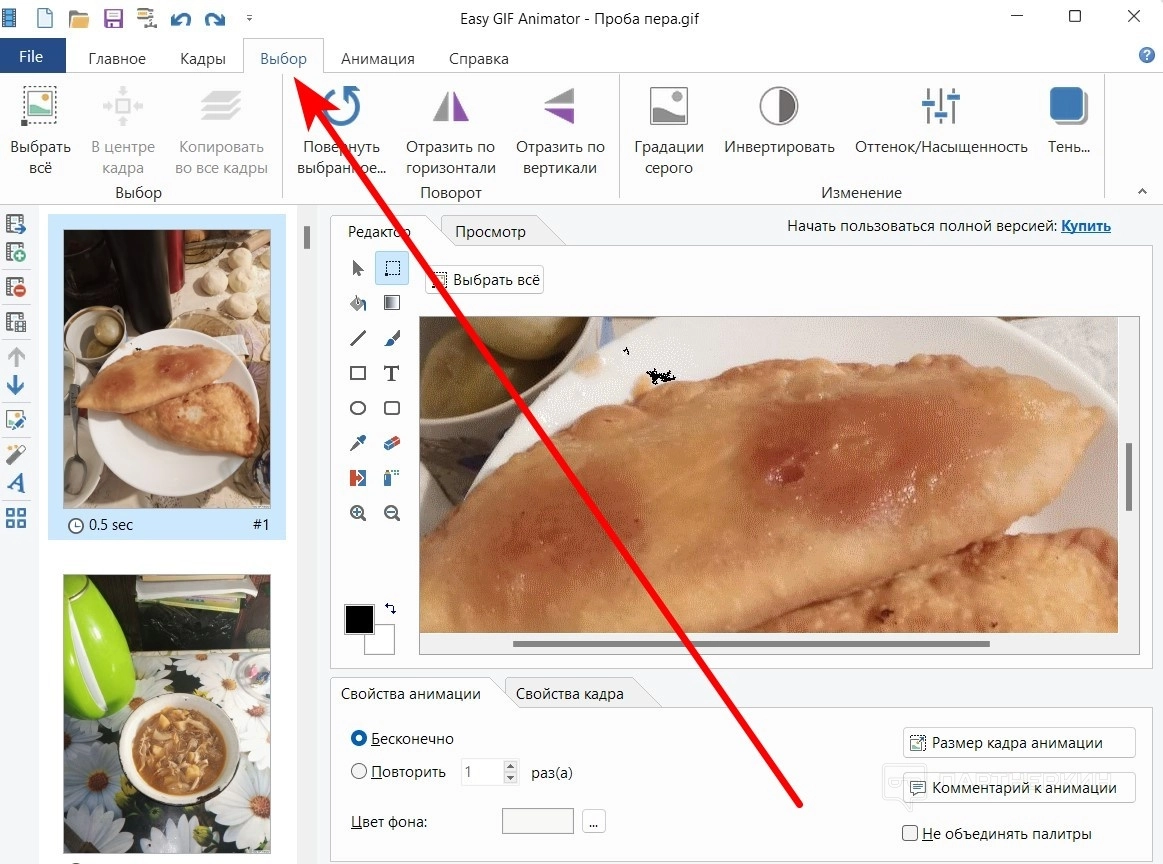1163x864 pixels.
Task: Switch to the Анимация ribbon tab
Action: pyautogui.click(x=378, y=58)
